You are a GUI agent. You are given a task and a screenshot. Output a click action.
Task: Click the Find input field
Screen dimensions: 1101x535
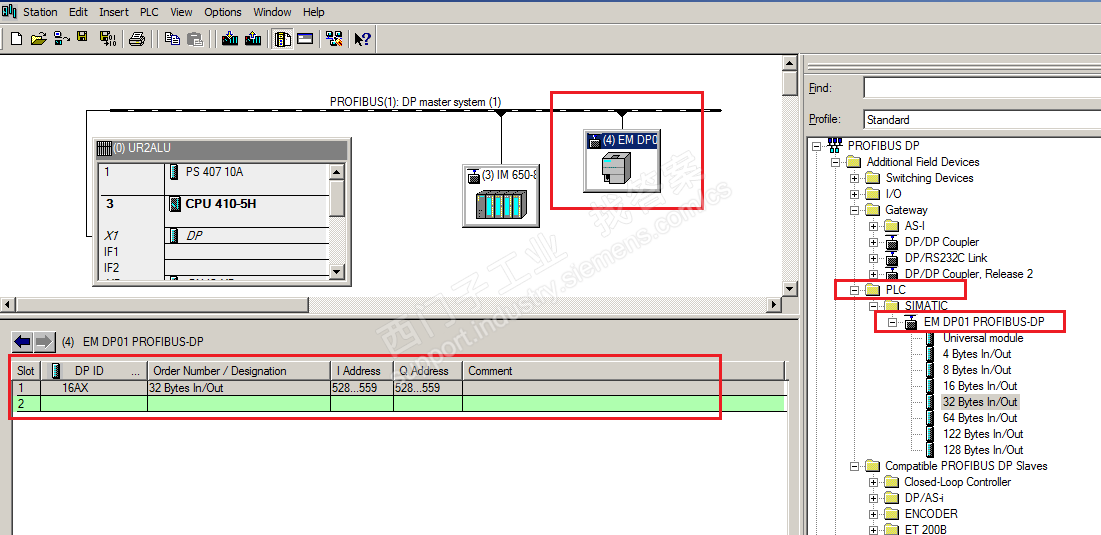(x=982, y=88)
